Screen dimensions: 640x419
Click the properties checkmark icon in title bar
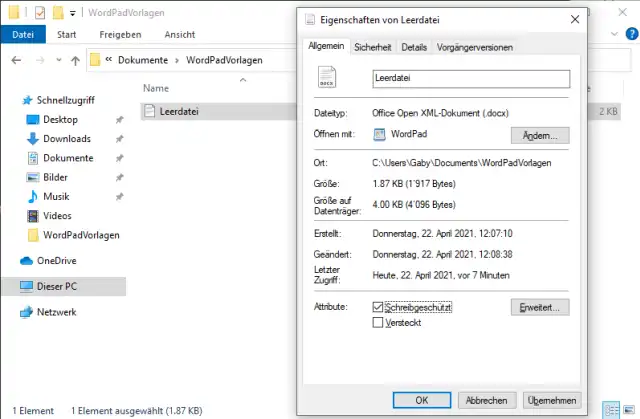(x=40, y=13)
